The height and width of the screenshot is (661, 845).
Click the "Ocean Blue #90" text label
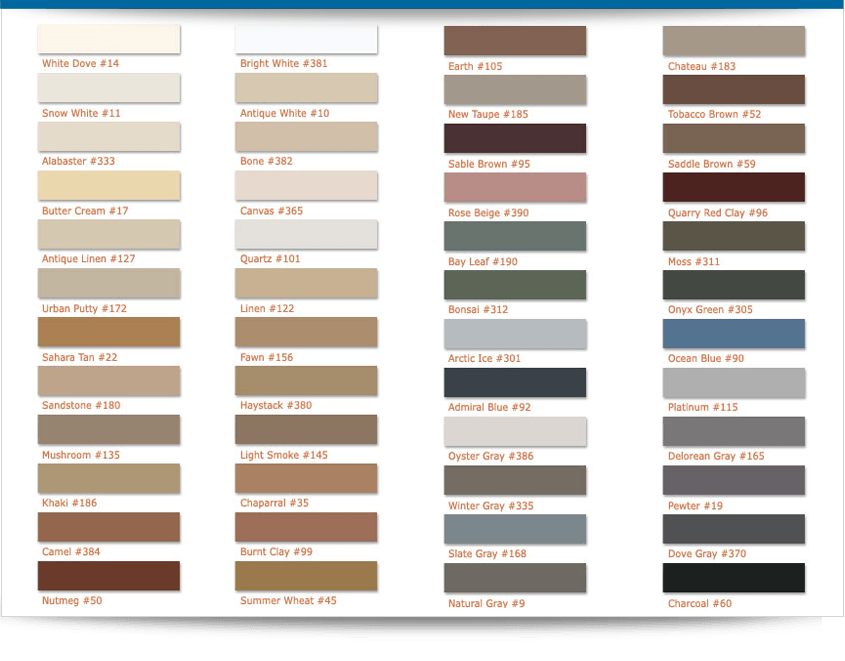(706, 358)
